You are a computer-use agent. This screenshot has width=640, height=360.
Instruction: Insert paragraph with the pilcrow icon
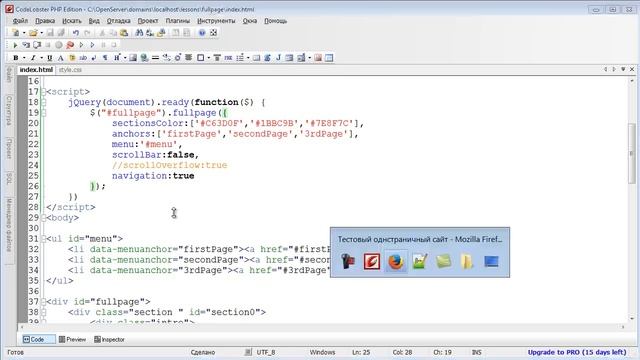105,58
